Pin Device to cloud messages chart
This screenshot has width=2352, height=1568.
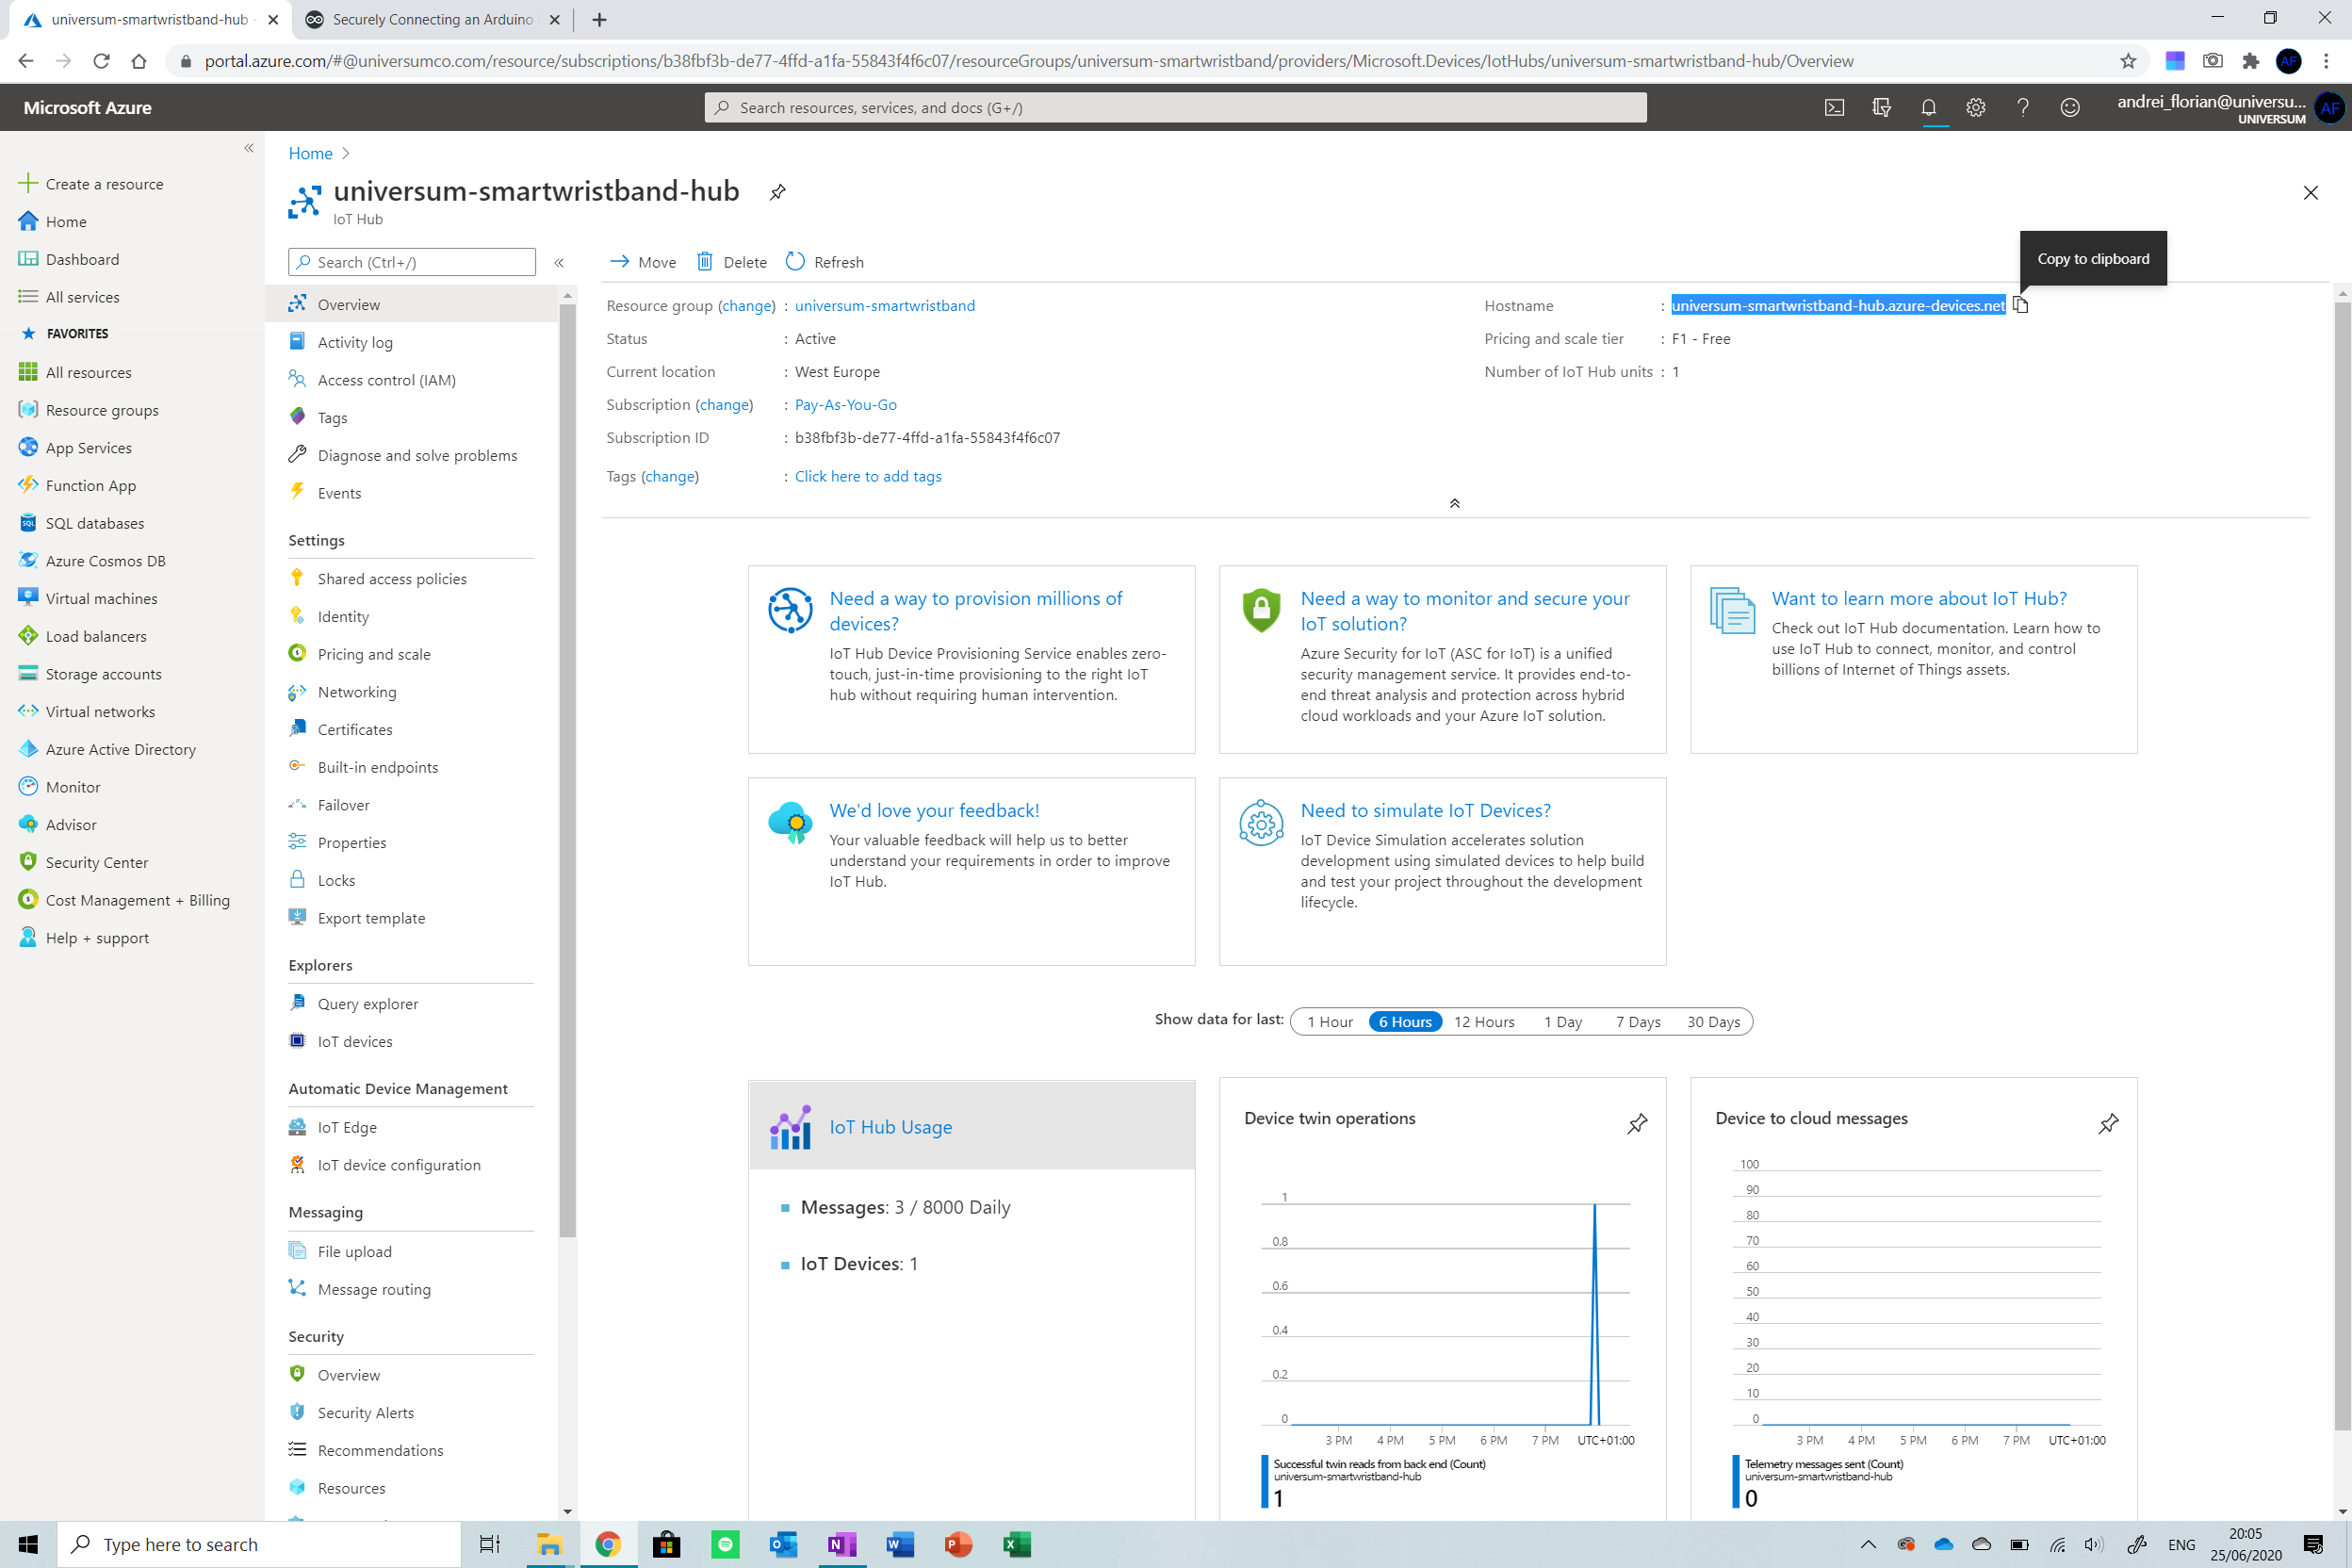point(2108,1123)
